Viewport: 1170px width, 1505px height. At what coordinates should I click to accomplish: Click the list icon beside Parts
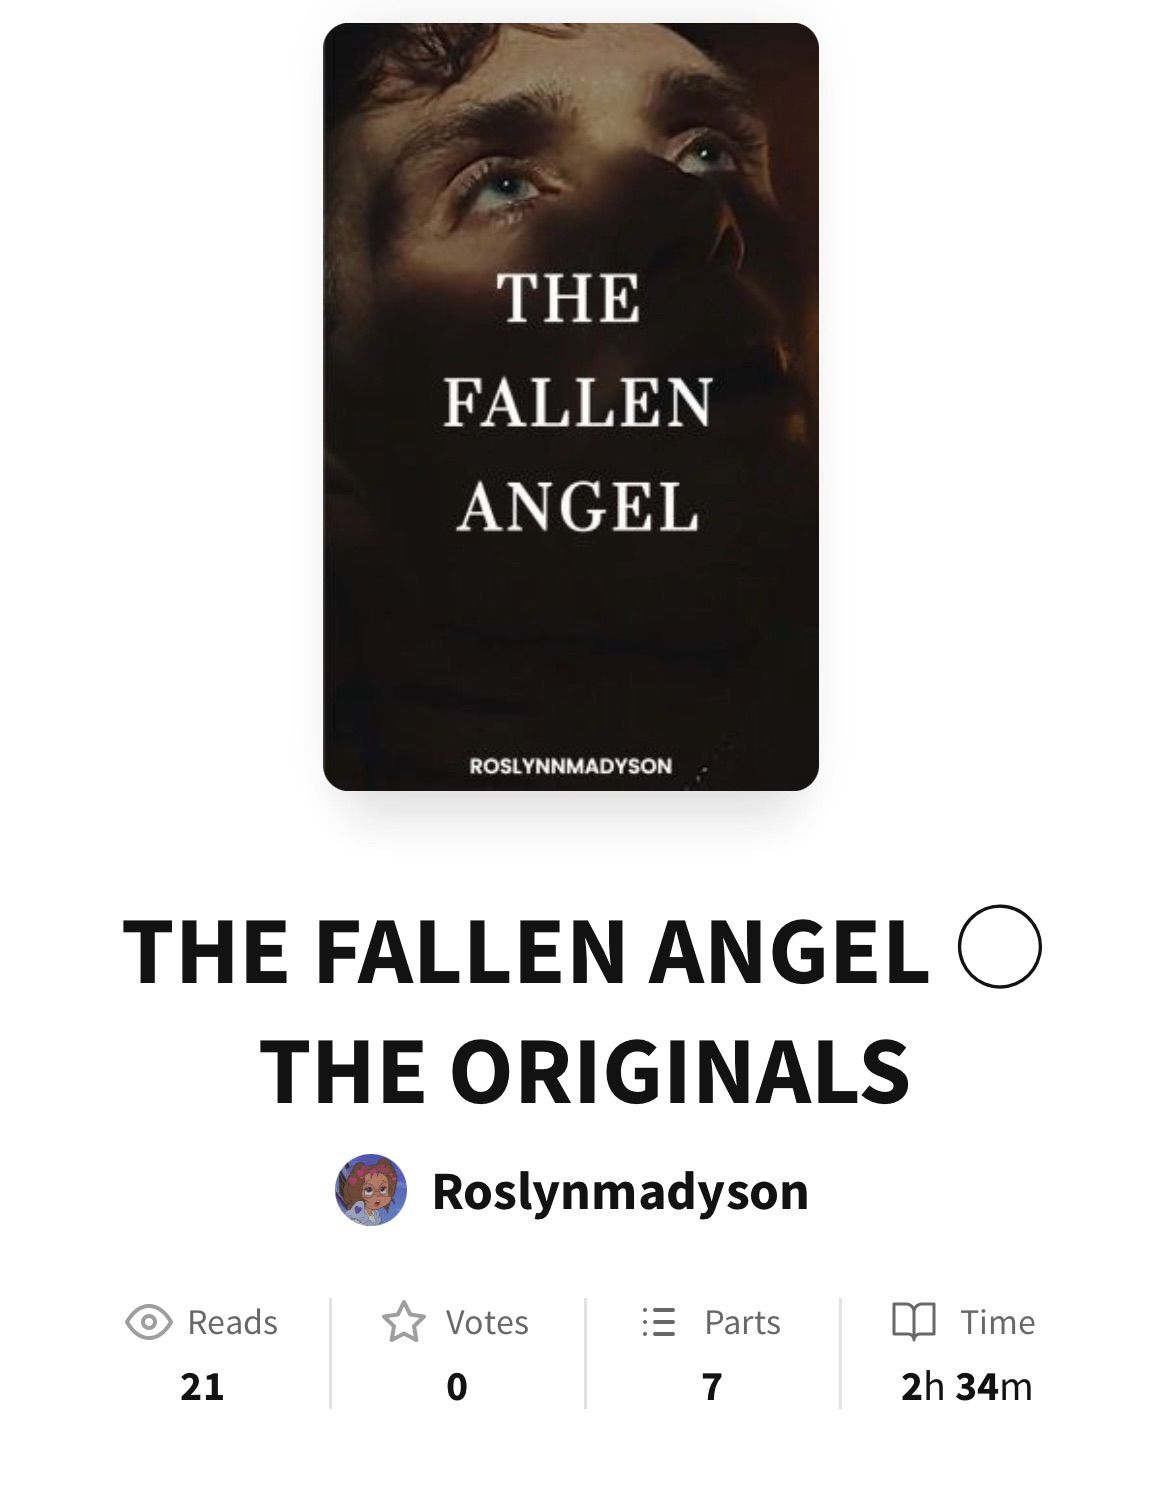coord(659,1322)
